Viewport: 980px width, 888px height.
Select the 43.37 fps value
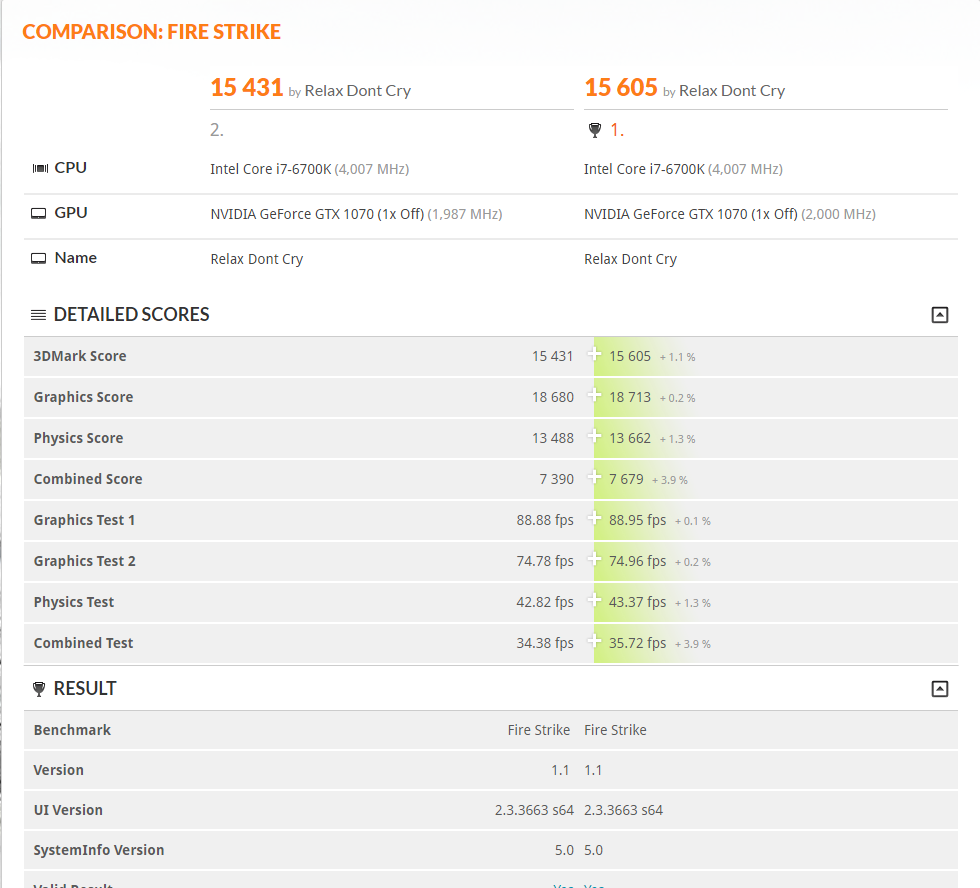point(638,602)
